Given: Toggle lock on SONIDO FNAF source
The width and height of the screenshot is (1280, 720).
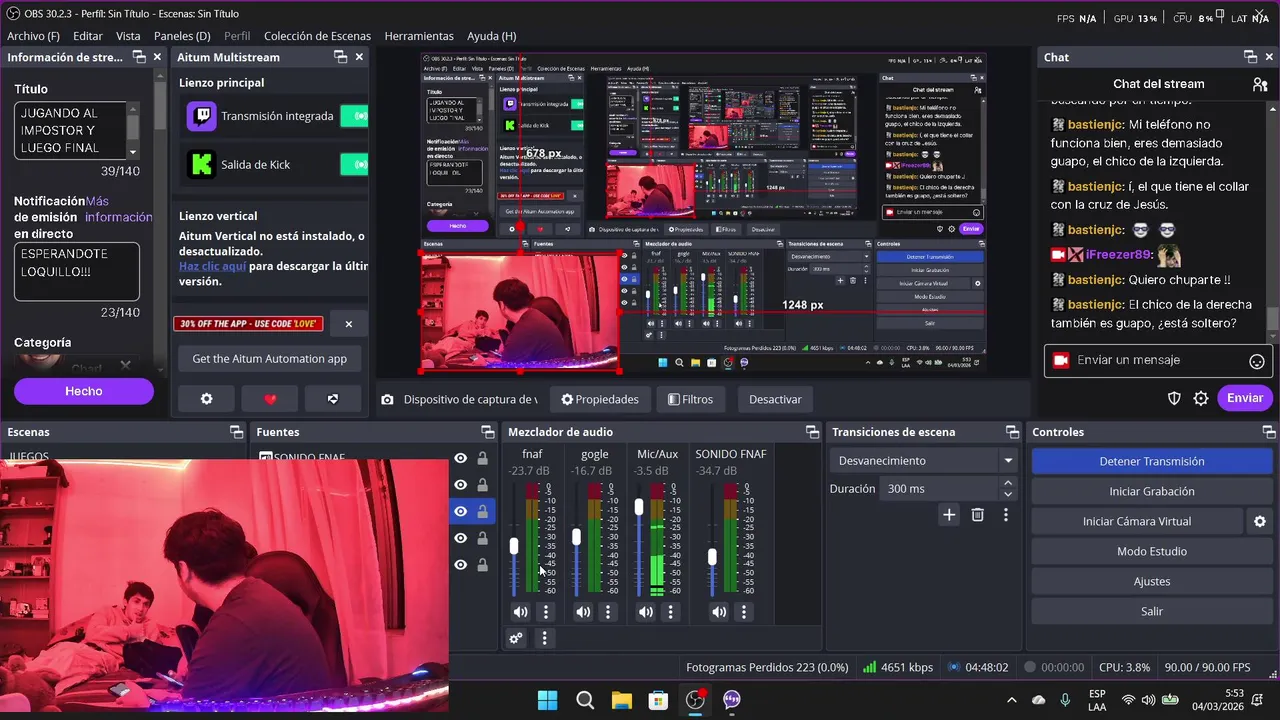Looking at the screenshot, I should 482,458.
